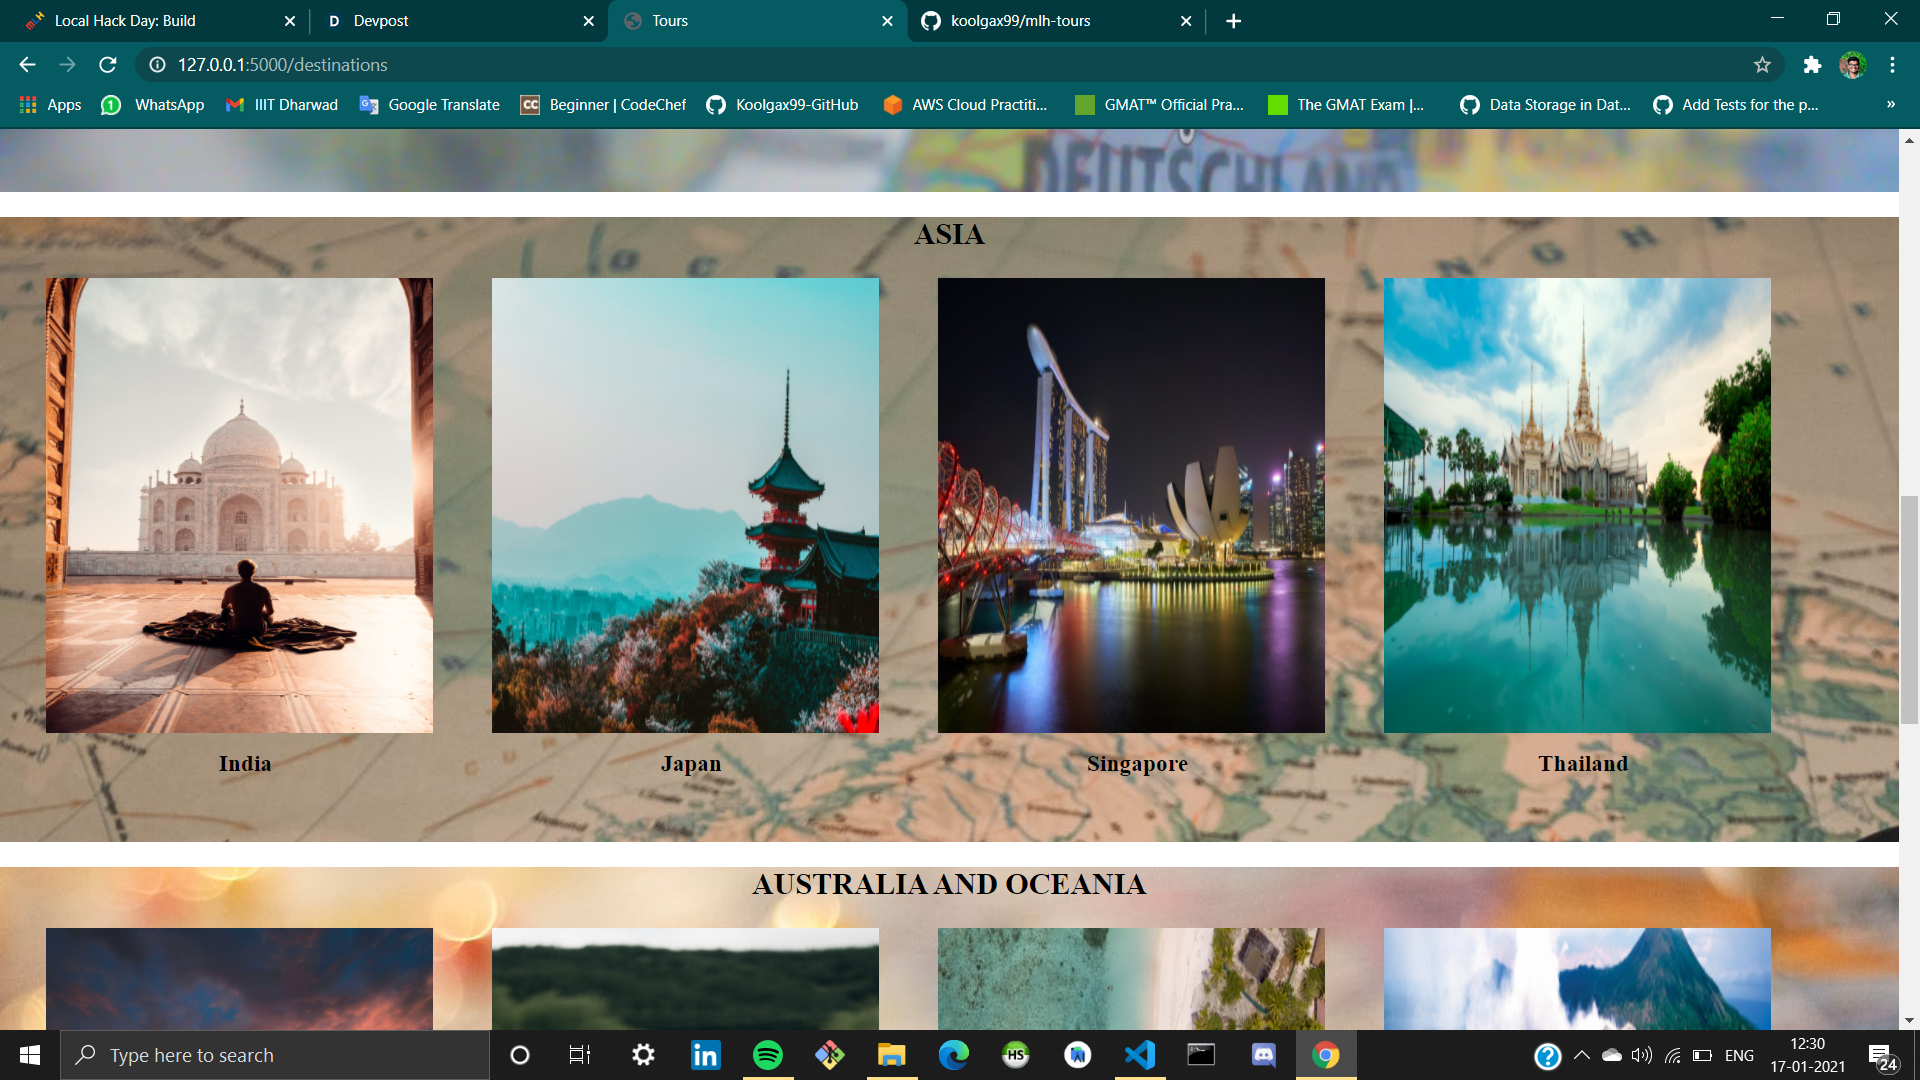Click the India Taj Mahal image
This screenshot has height=1080, width=1920.
(239, 505)
